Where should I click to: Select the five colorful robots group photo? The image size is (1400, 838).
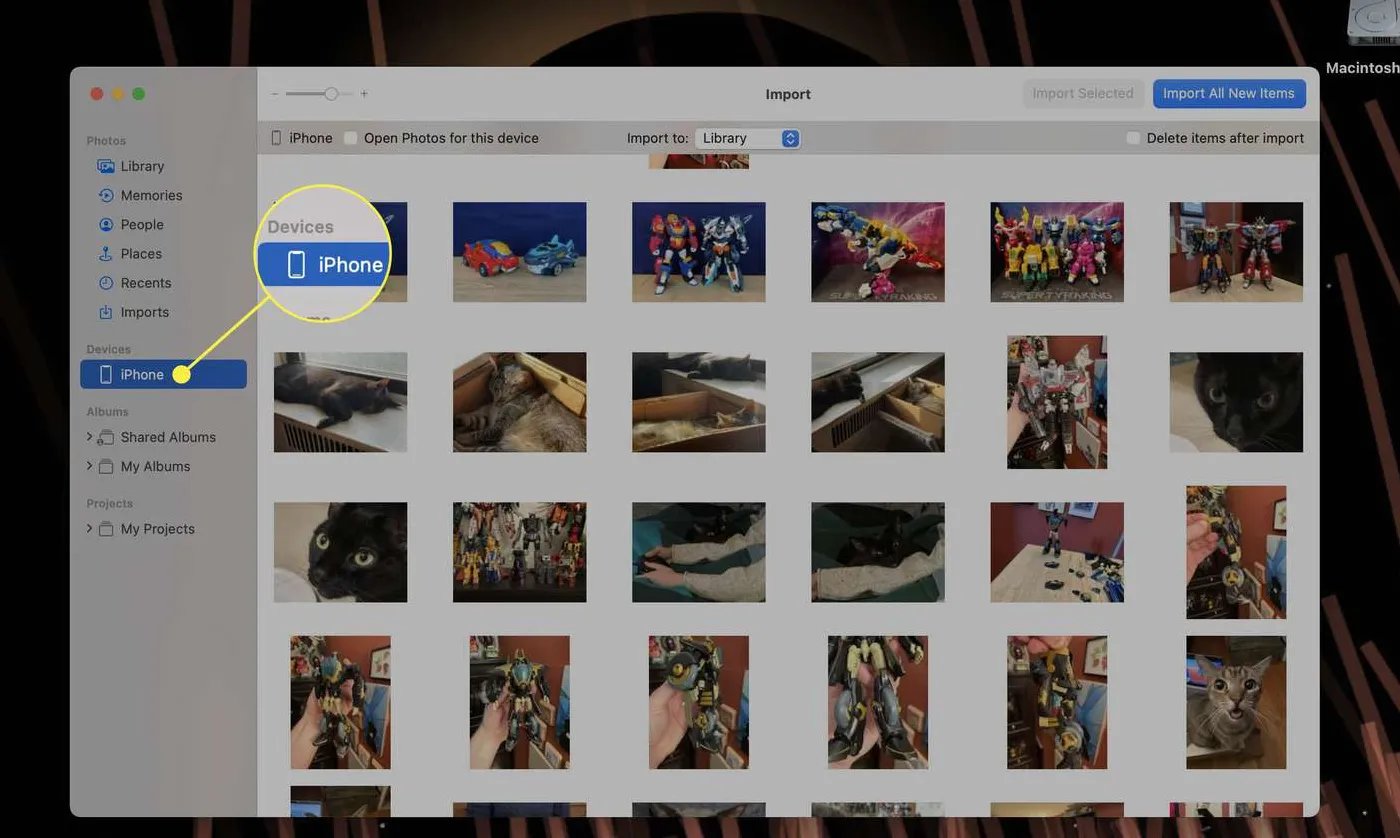point(1057,252)
